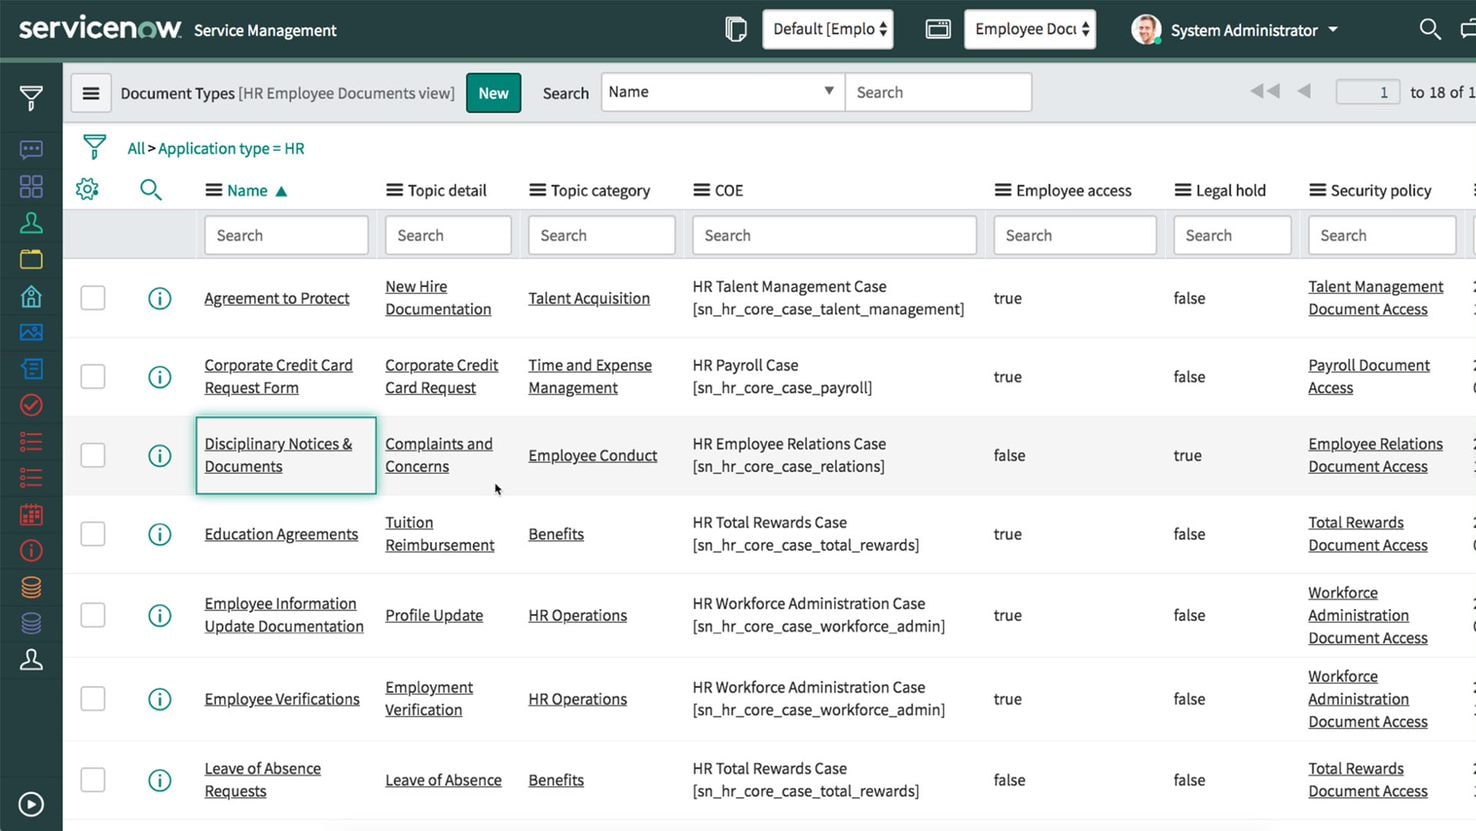1476x831 pixels.
Task: Click the sidebar navigator filter icon
Action: (x=31, y=98)
